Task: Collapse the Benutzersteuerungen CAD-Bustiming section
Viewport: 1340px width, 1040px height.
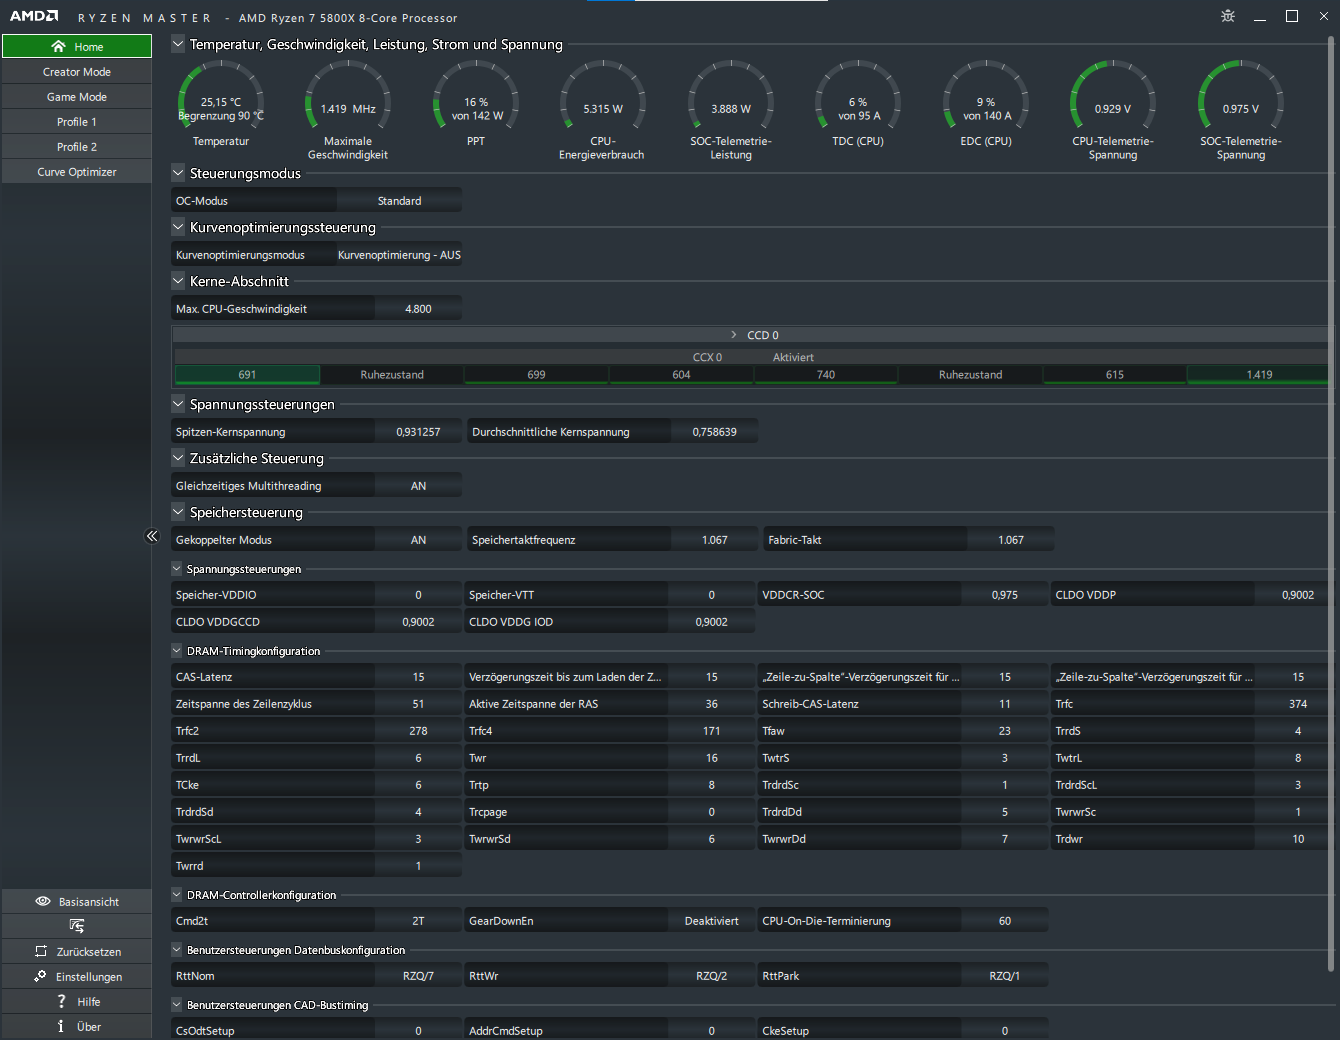Action: coord(177,1005)
